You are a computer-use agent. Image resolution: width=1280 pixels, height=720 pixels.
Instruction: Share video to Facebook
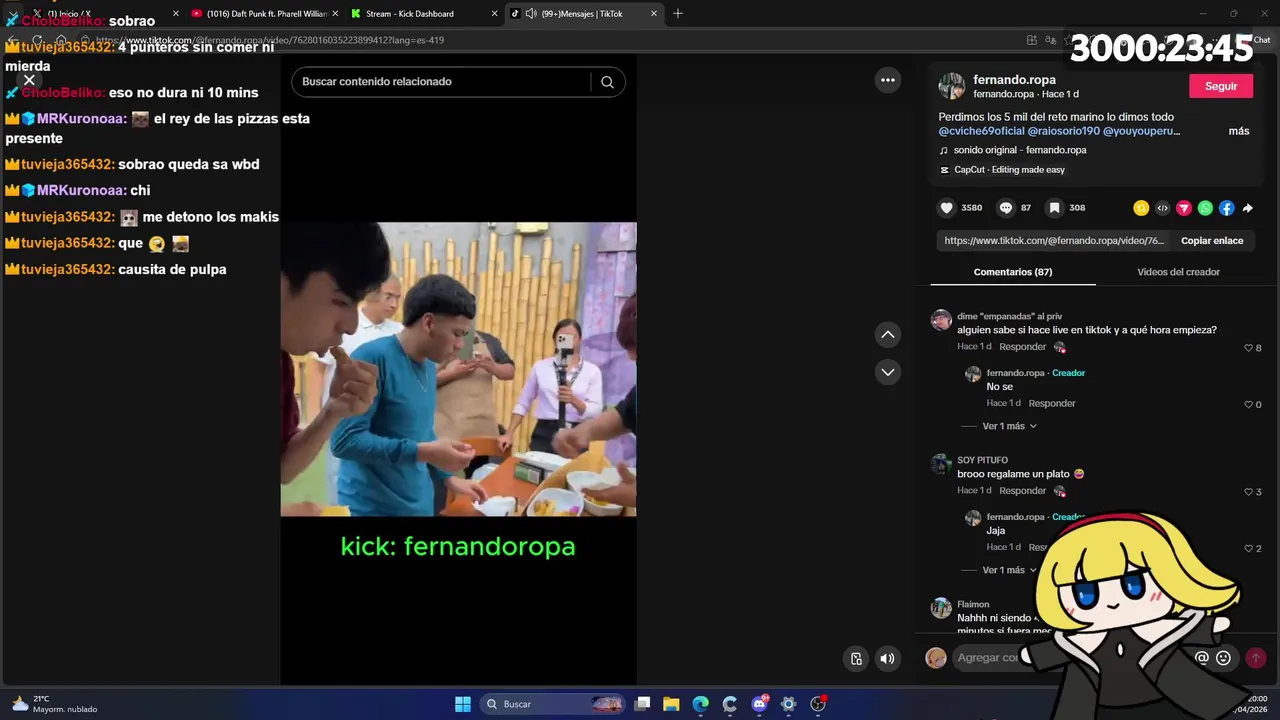tap(1226, 208)
